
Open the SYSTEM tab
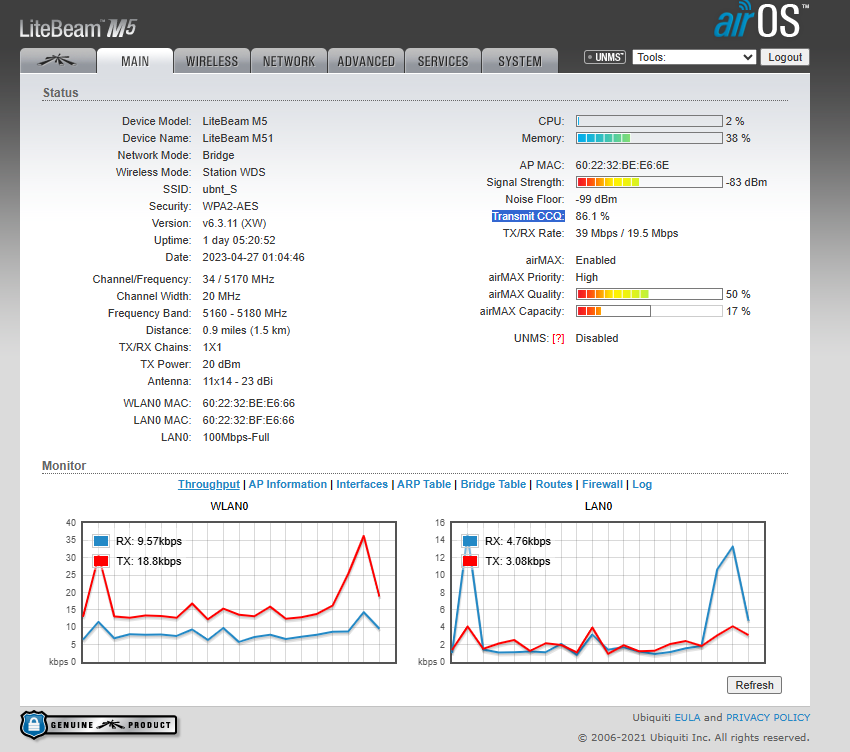pos(520,61)
